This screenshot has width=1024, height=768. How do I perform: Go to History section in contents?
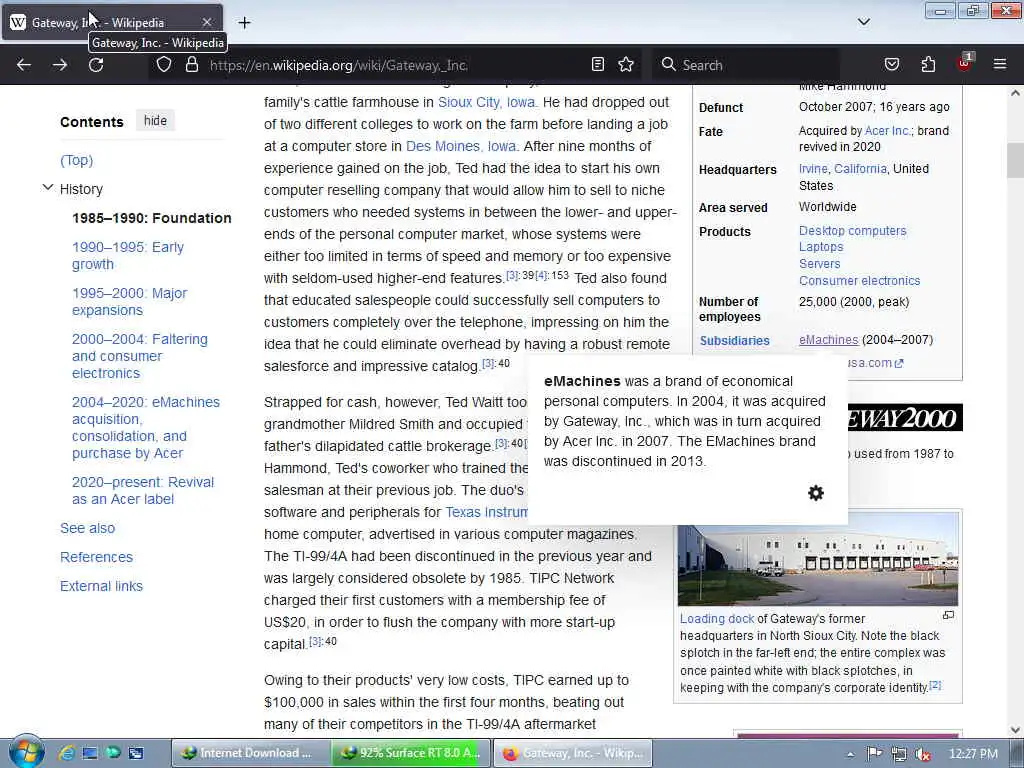(x=81, y=189)
